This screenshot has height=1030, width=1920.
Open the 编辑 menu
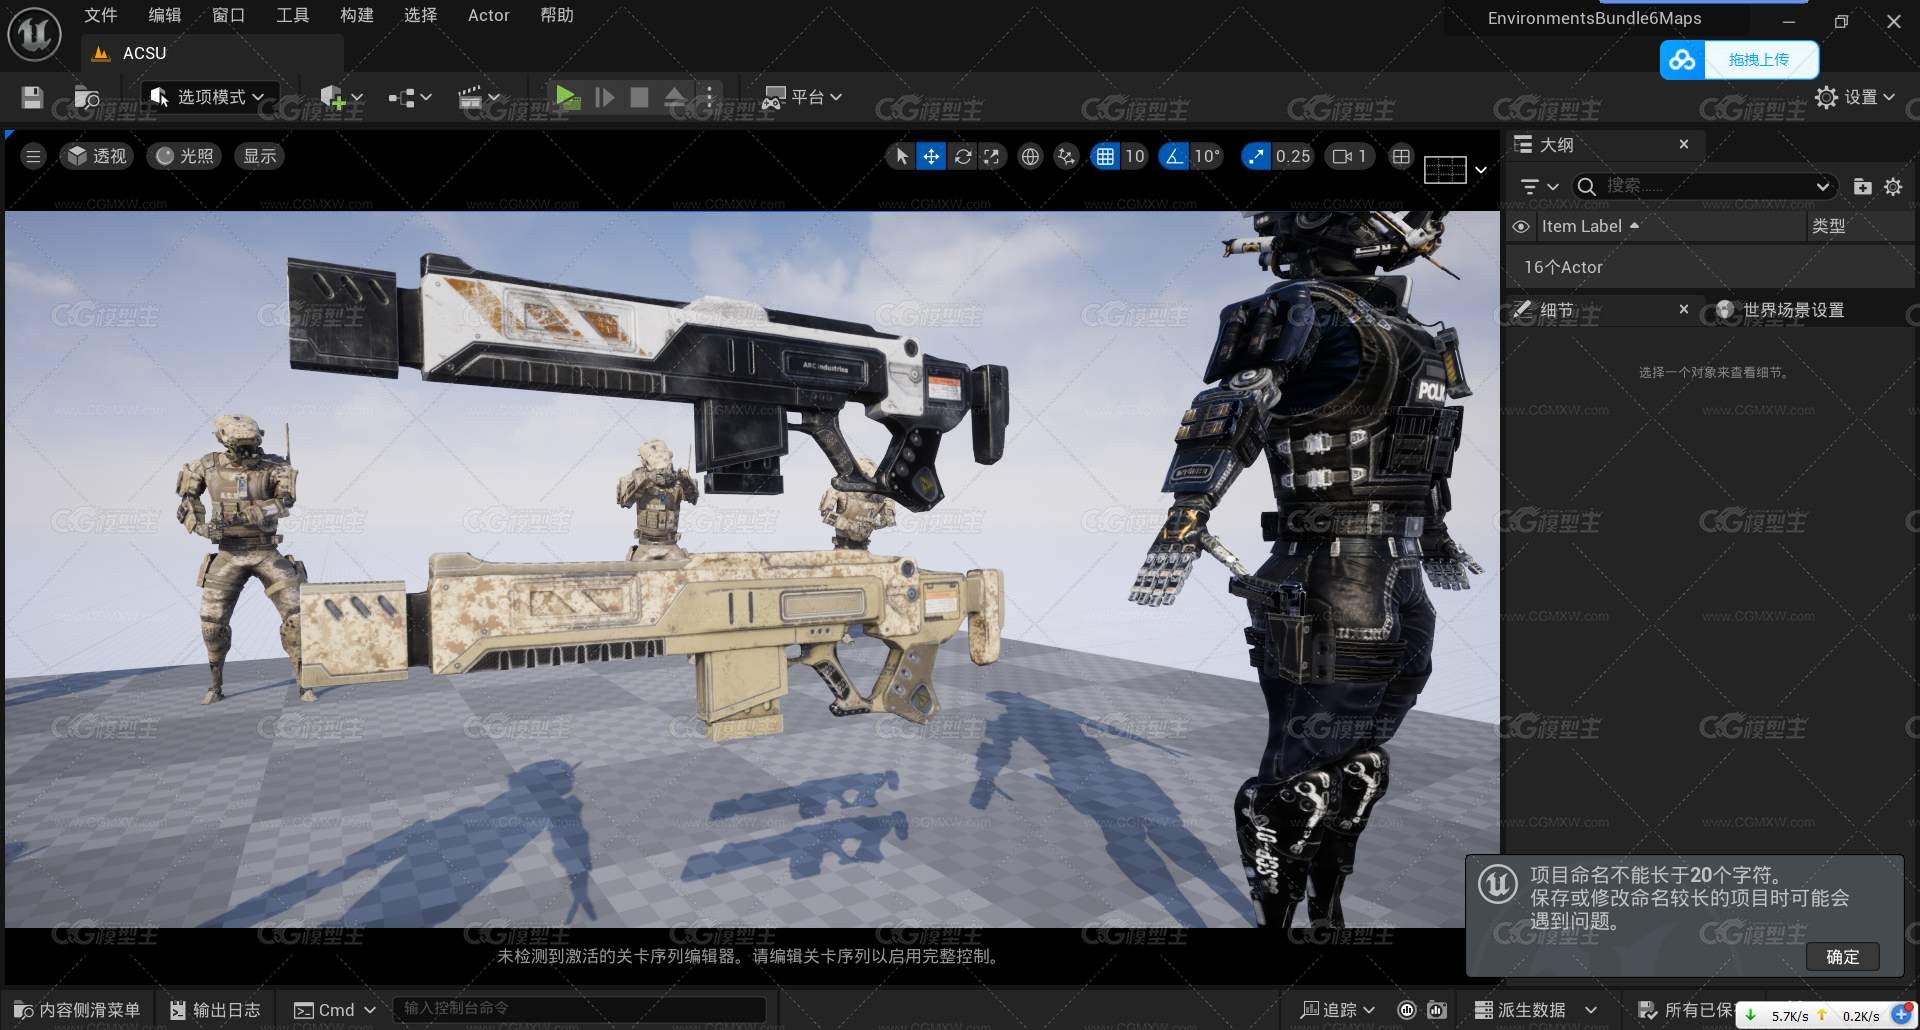[x=165, y=15]
